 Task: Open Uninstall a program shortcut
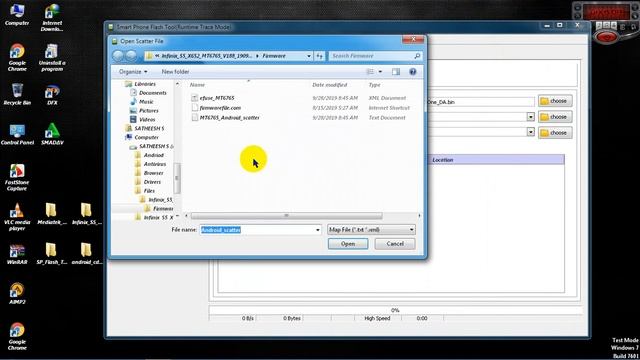point(52,57)
